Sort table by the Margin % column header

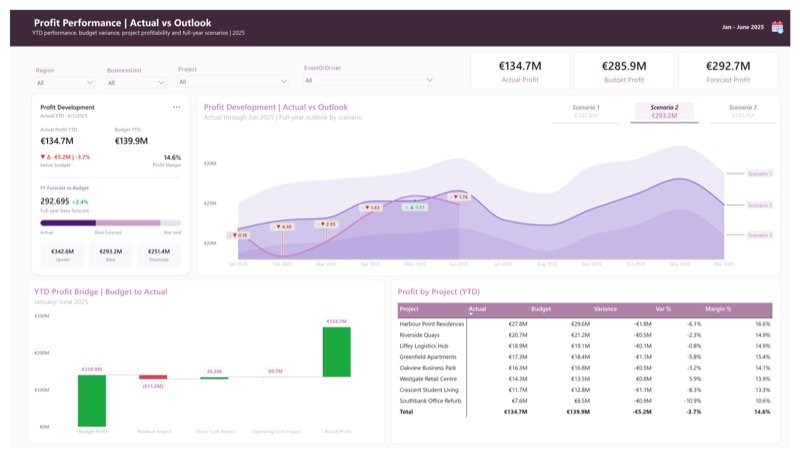(x=718, y=309)
